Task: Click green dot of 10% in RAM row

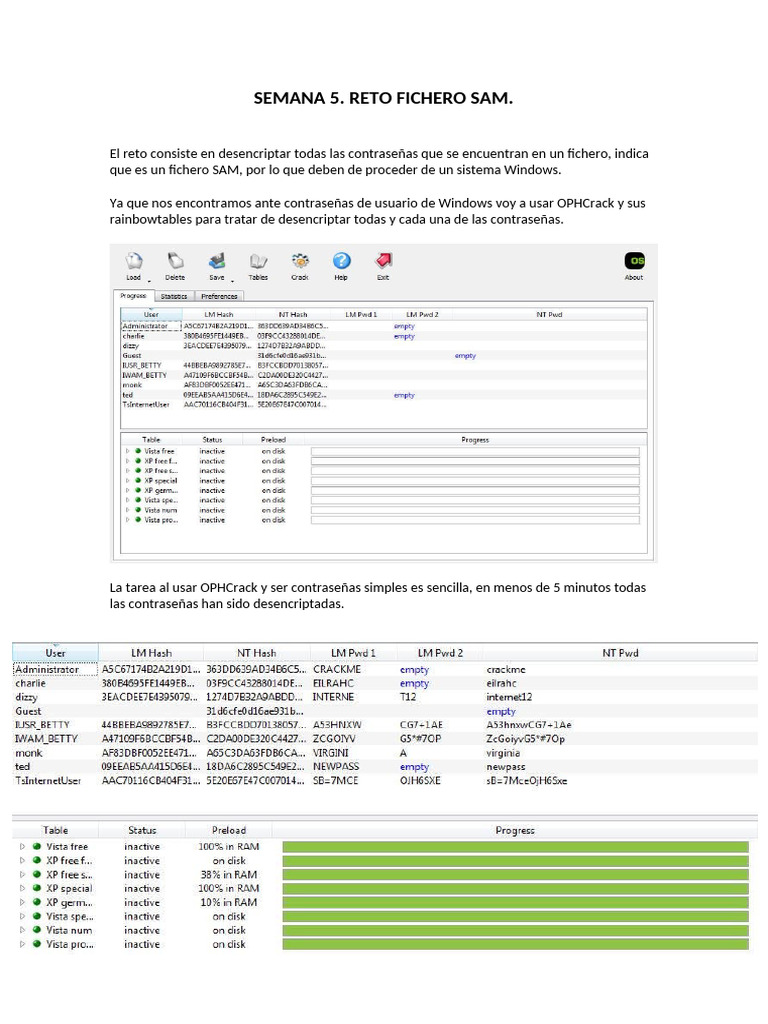Action: [x=37, y=902]
